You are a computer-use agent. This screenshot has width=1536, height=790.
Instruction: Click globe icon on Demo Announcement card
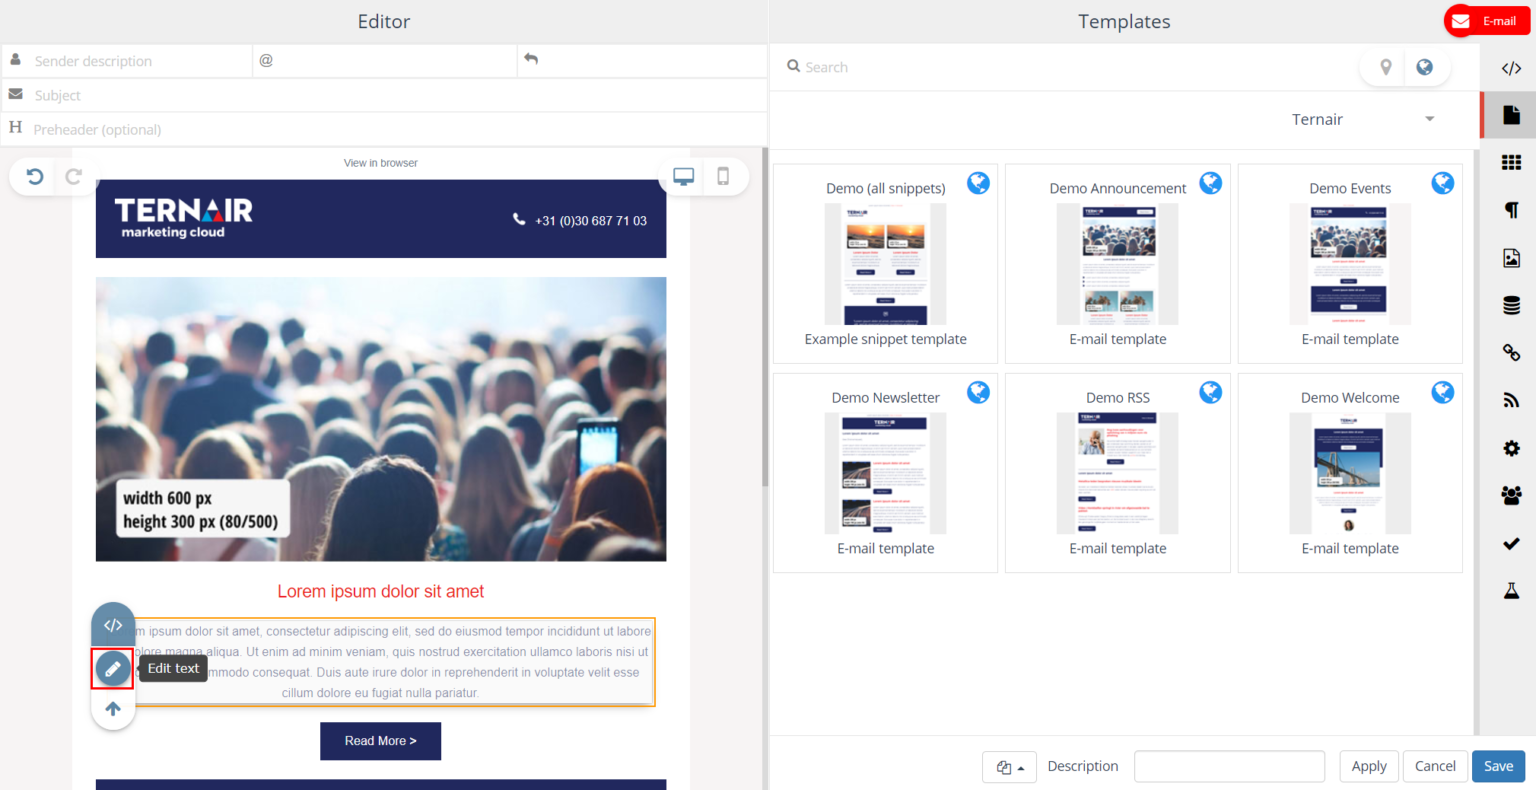[x=1210, y=183]
